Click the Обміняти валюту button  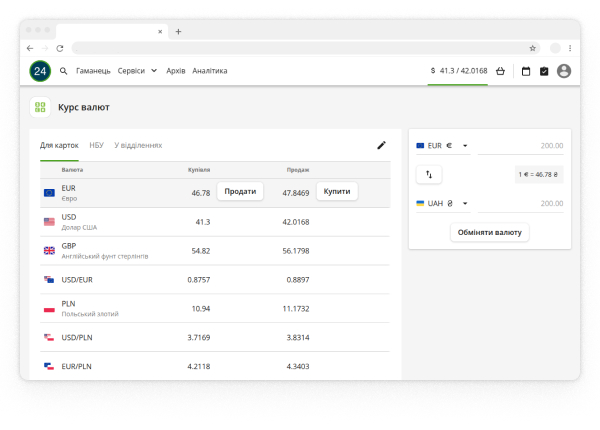point(490,232)
